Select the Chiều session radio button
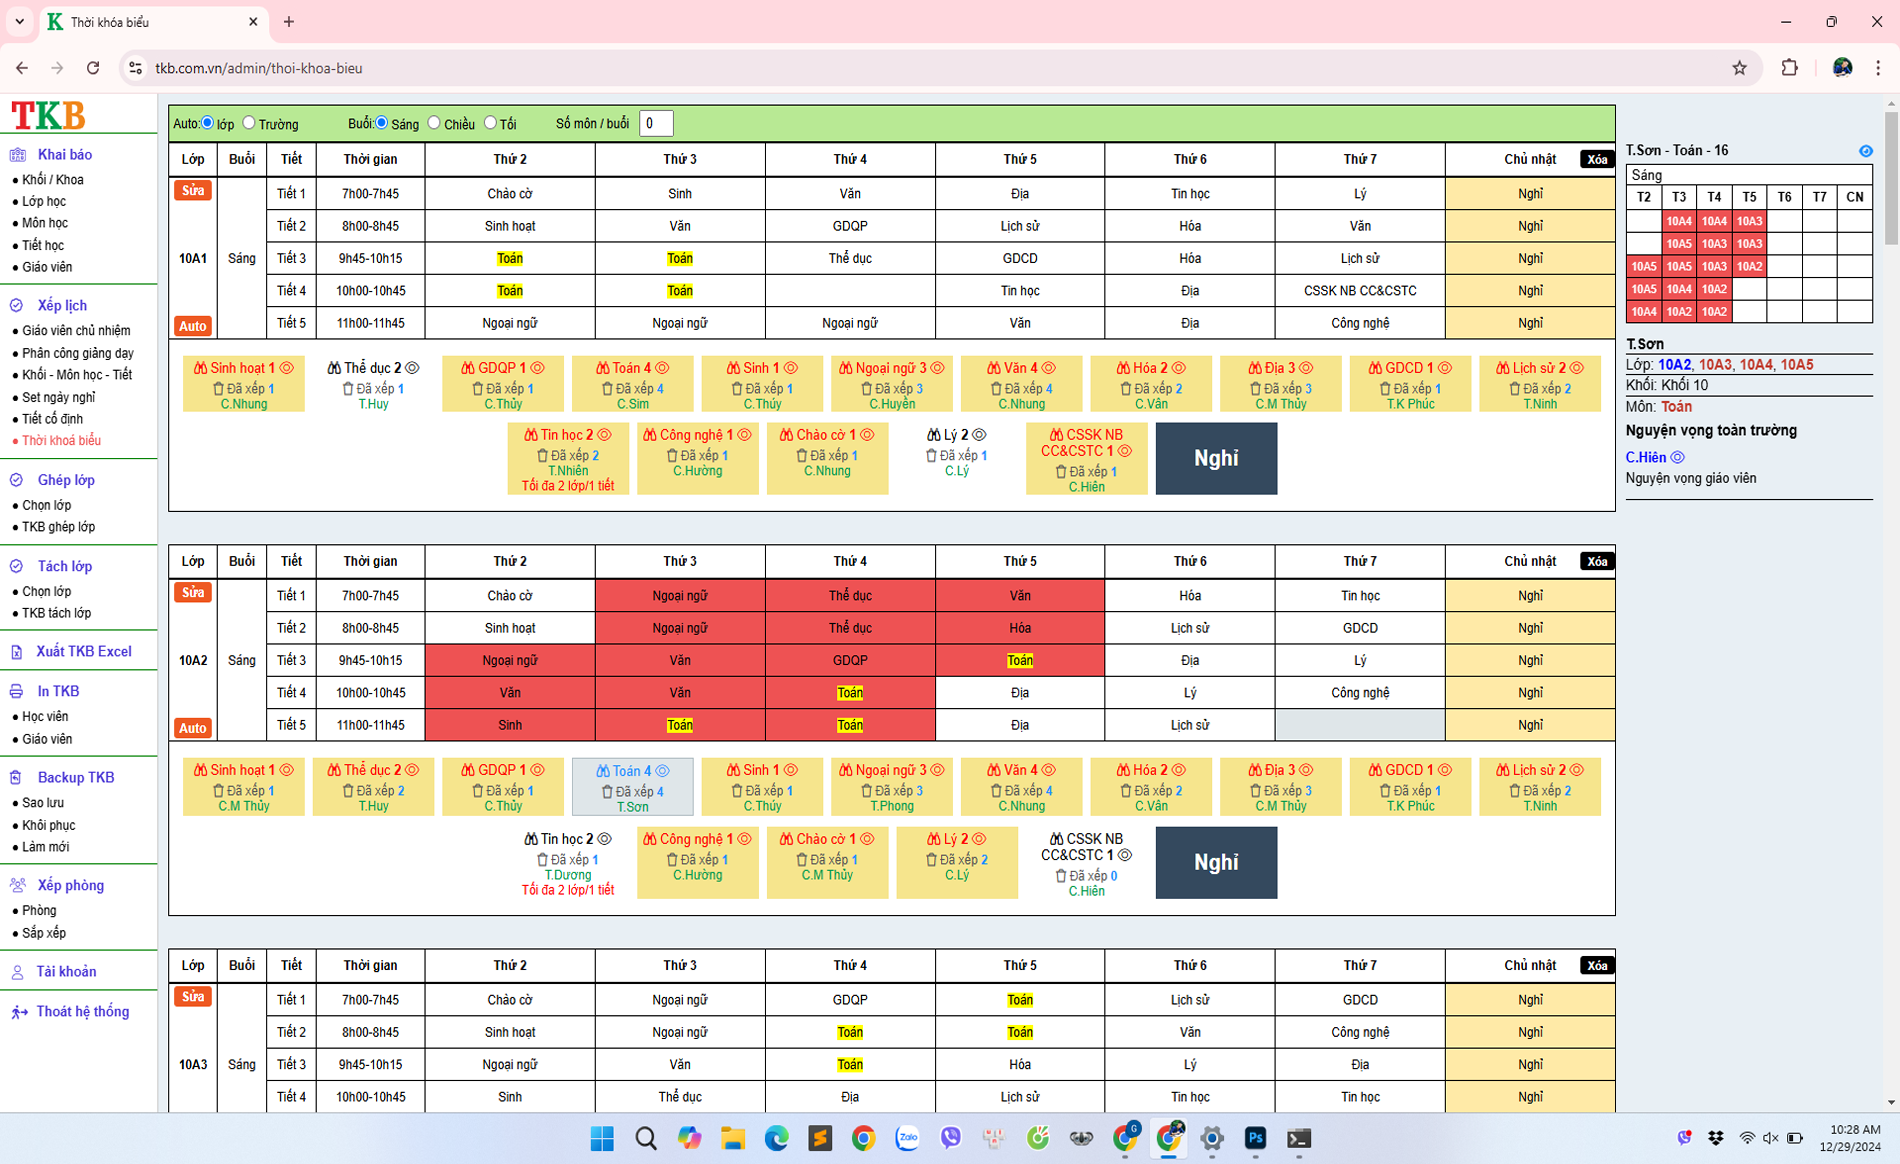Screen dimensions: 1900x1164 (x=434, y=123)
